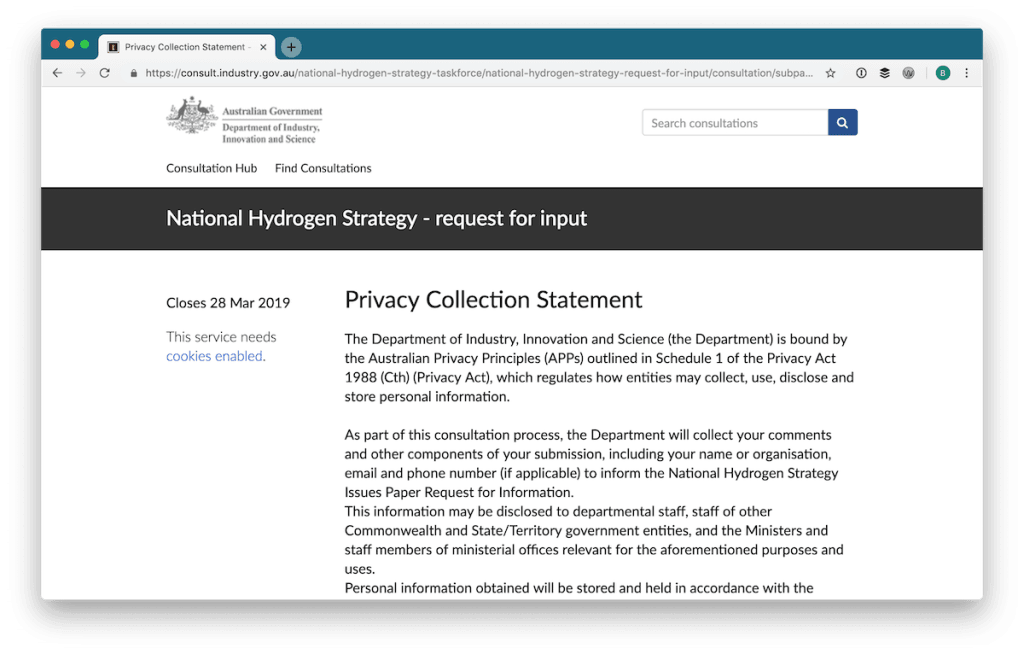Image resolution: width=1024 pixels, height=654 pixels.
Task: Click the blue search magnifier button
Action: 842,123
